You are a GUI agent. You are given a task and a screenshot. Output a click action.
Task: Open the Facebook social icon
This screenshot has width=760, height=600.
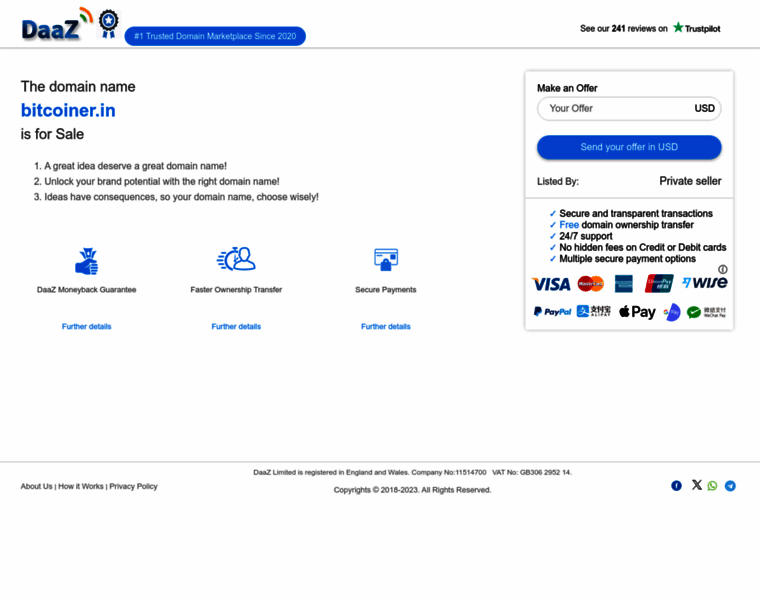click(676, 486)
